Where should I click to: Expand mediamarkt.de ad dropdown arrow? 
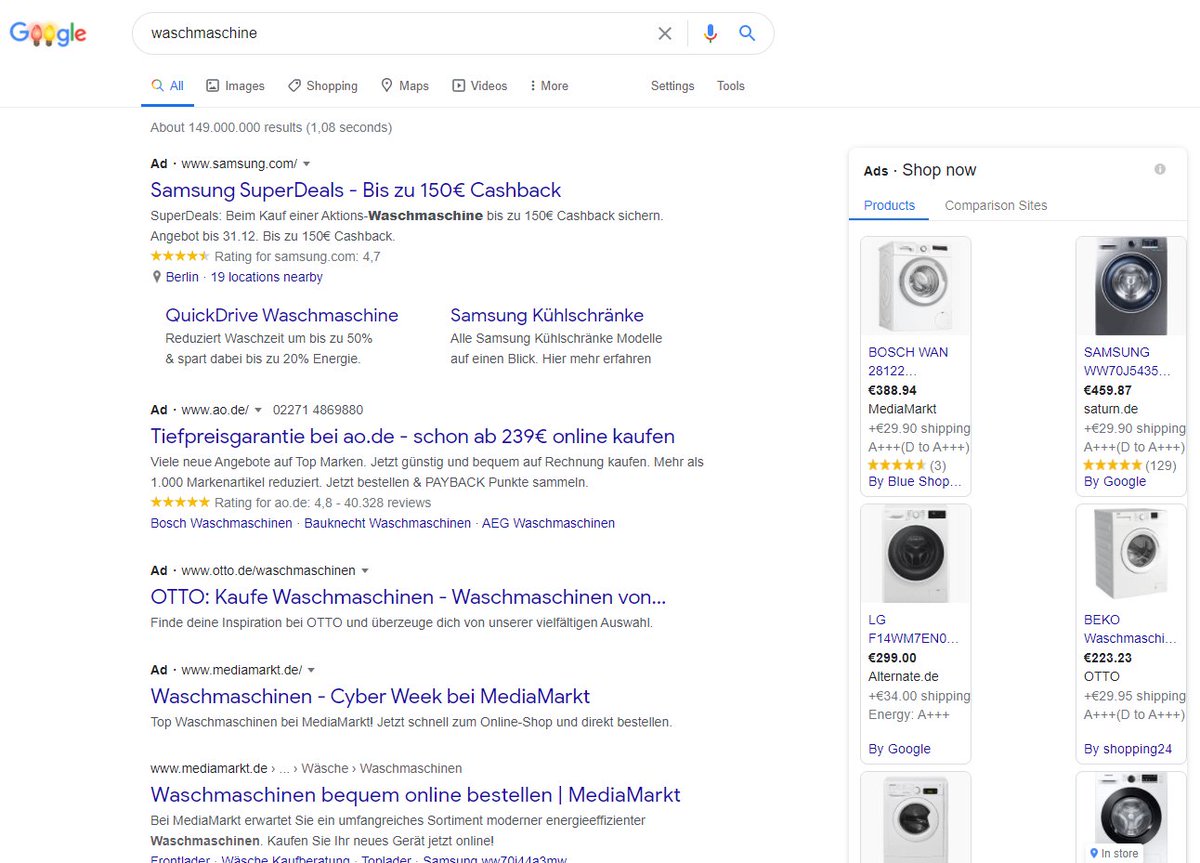311,670
